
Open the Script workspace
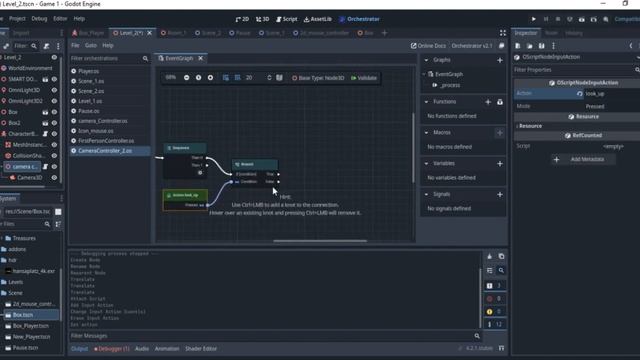point(287,19)
